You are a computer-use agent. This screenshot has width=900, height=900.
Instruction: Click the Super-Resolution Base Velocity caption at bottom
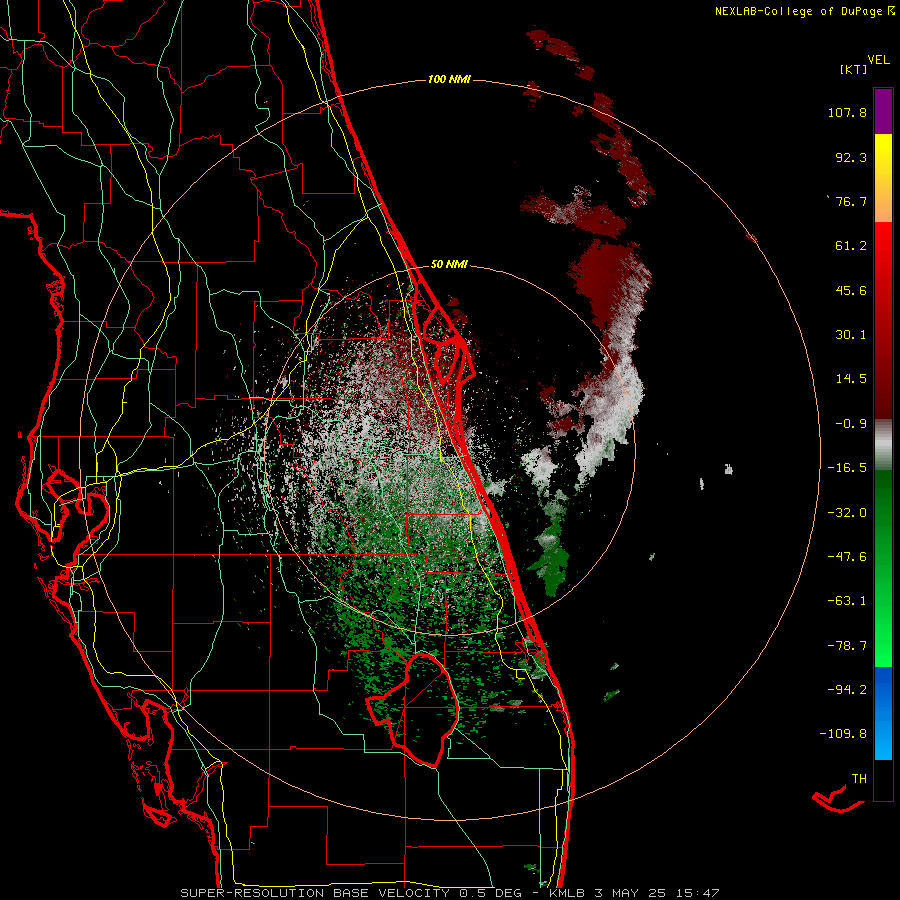449,893
